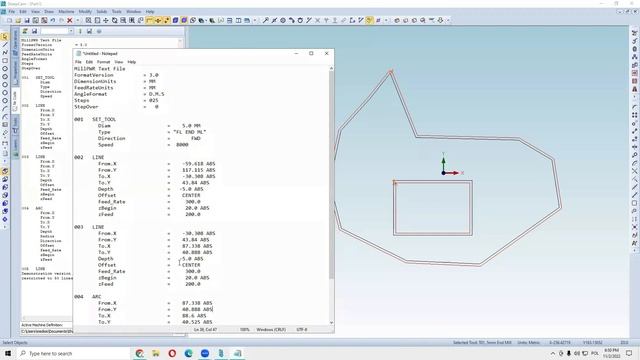Select the Arc tool in left toolbar
The image size is (640, 360).
coord(5,109)
